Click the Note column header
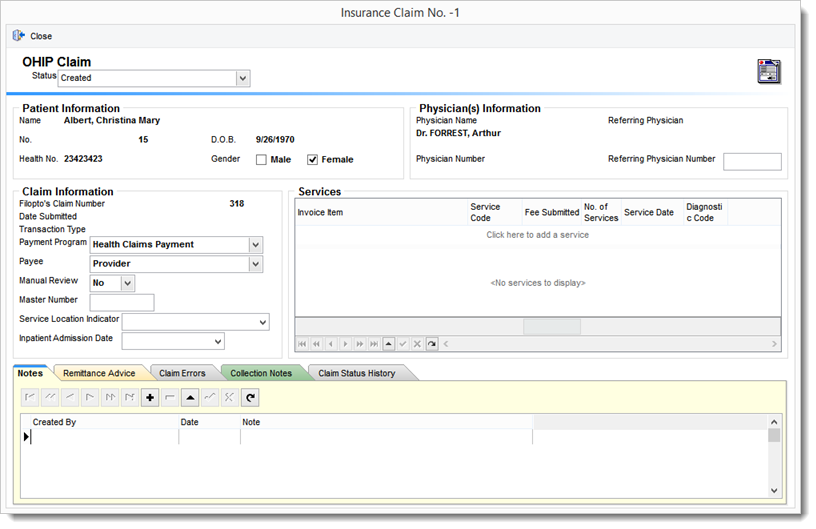 click(x=386, y=422)
